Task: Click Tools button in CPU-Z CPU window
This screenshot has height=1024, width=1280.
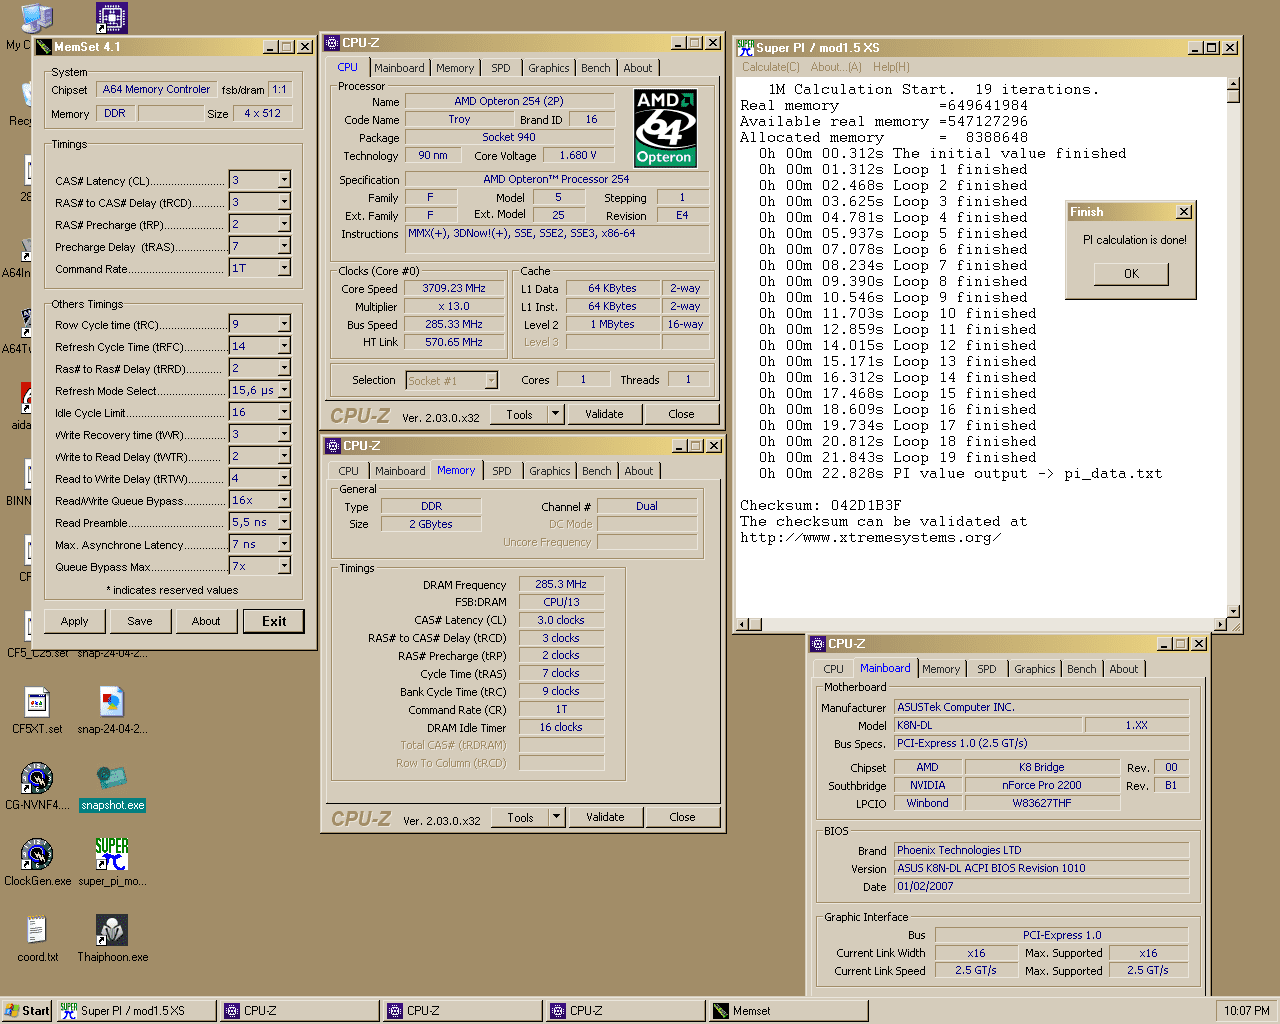Action: tap(520, 414)
